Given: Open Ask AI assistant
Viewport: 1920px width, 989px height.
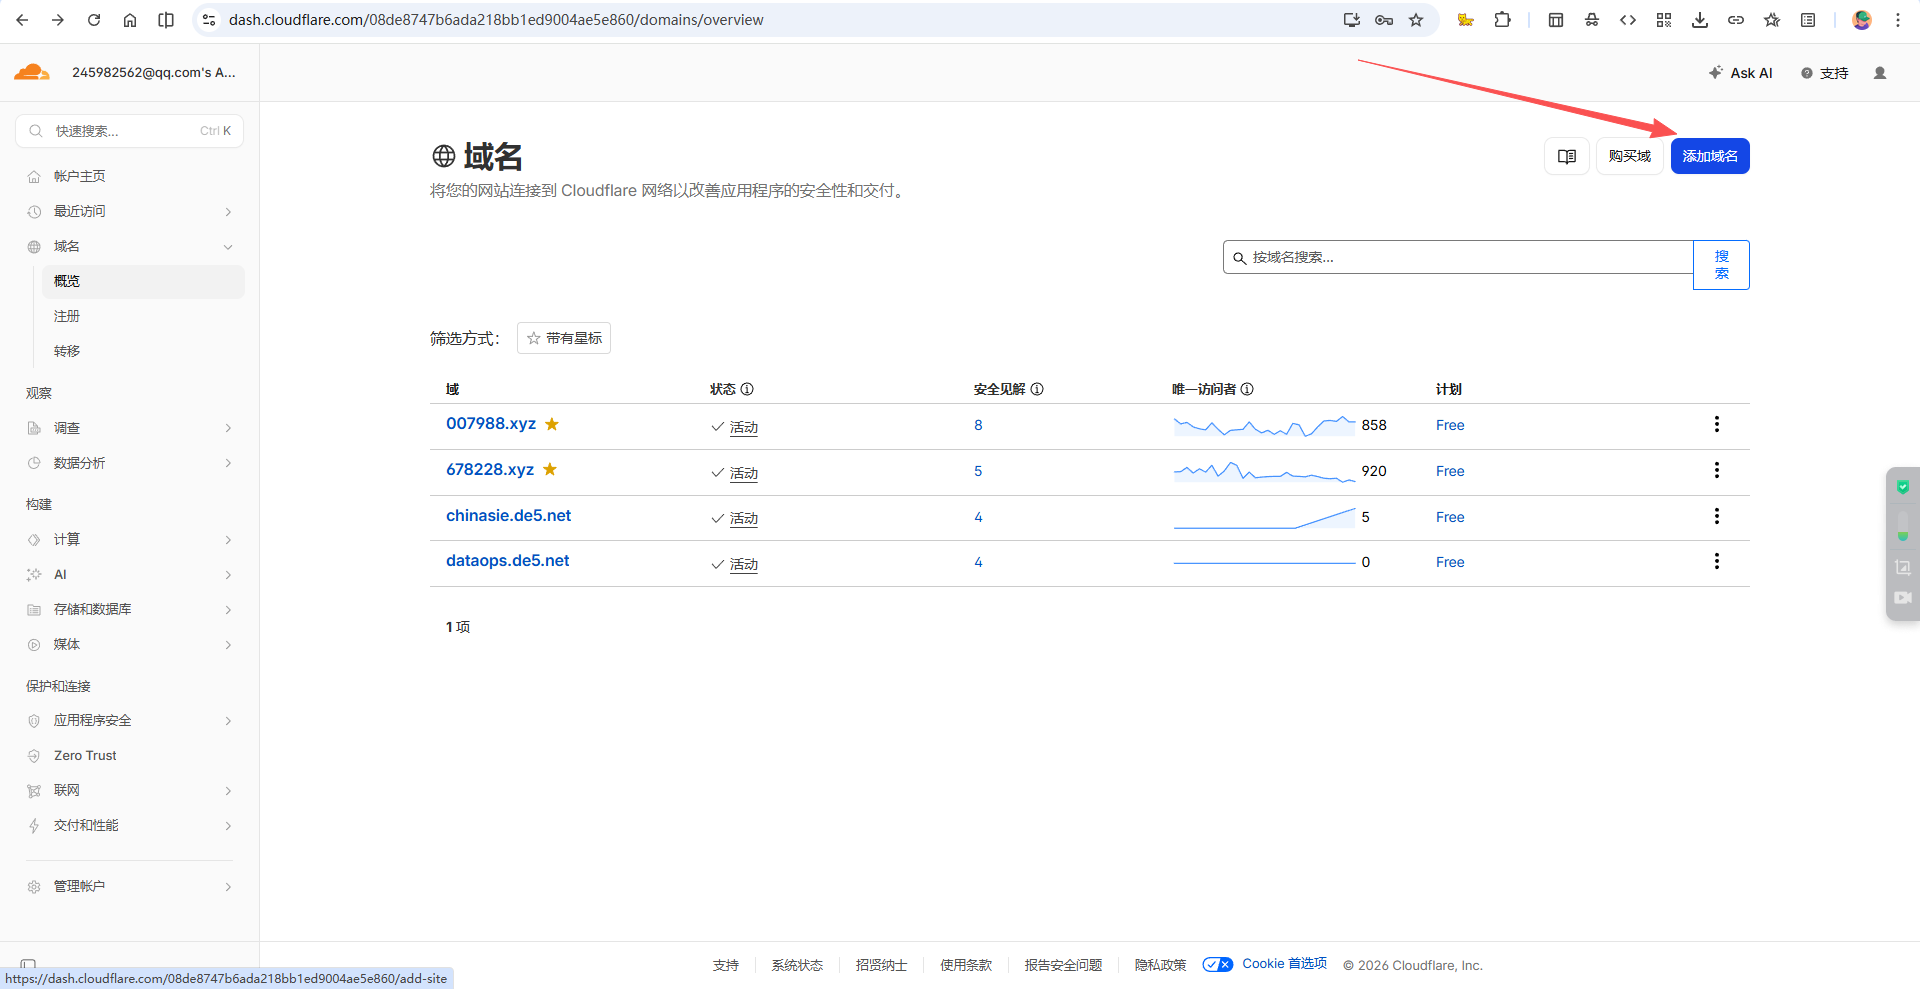Looking at the screenshot, I should pos(1741,73).
